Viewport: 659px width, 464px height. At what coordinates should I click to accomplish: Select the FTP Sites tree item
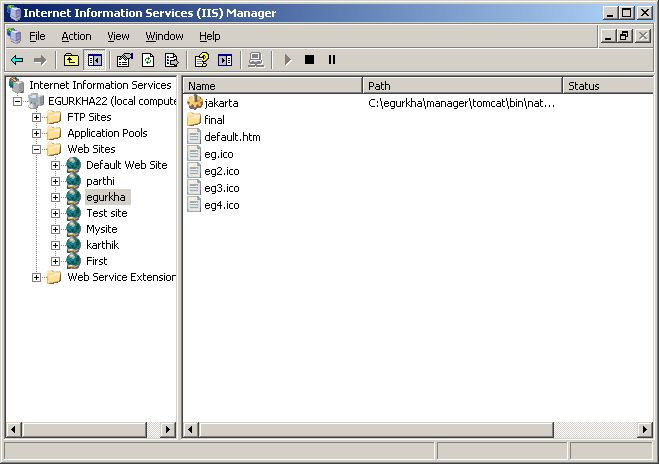(89, 117)
